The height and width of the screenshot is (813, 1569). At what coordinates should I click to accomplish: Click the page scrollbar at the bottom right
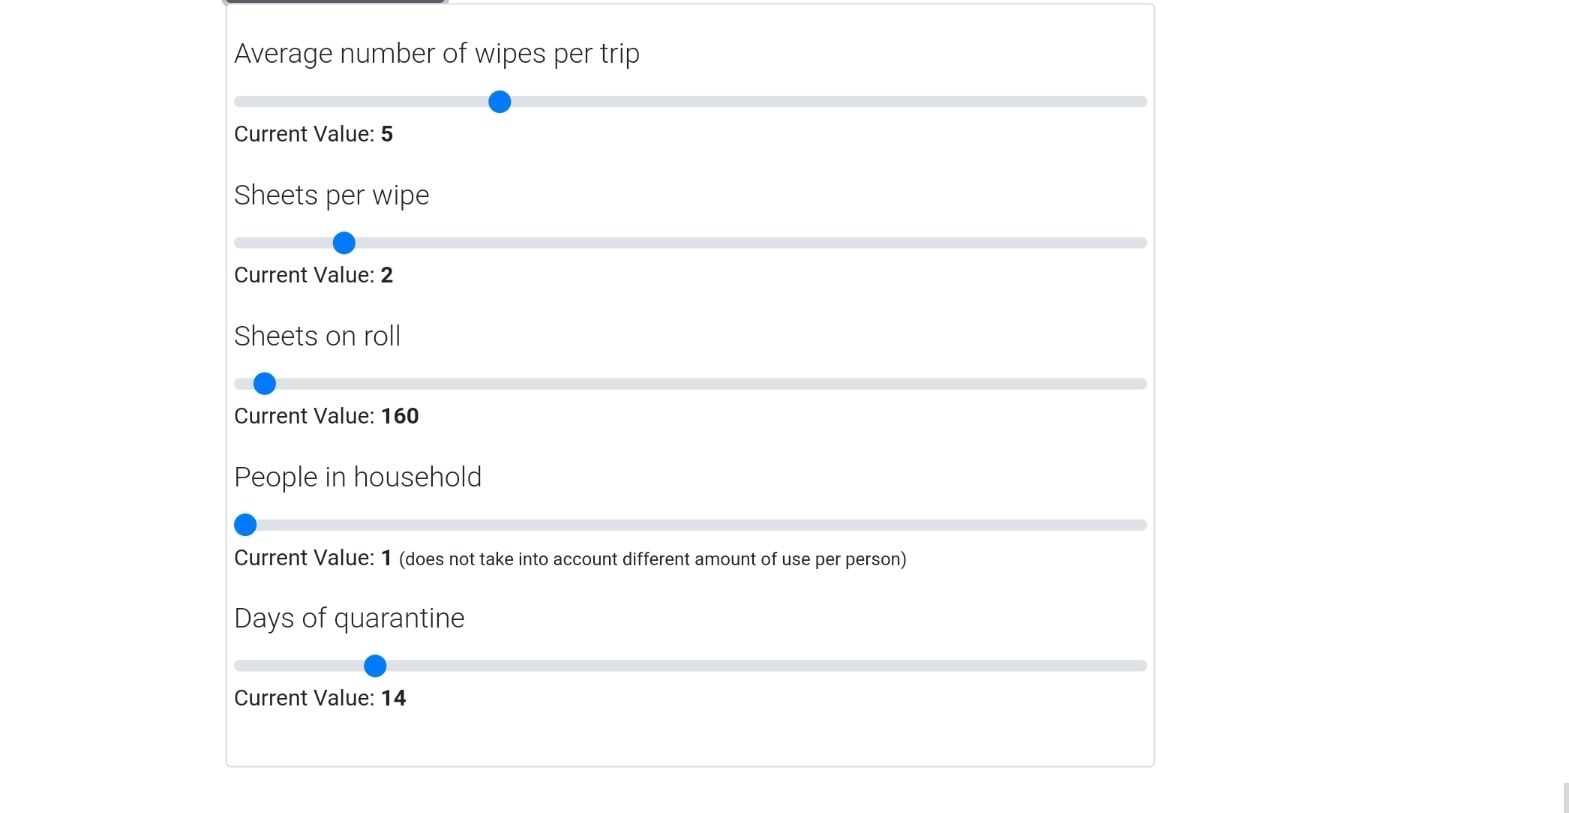[1565, 798]
